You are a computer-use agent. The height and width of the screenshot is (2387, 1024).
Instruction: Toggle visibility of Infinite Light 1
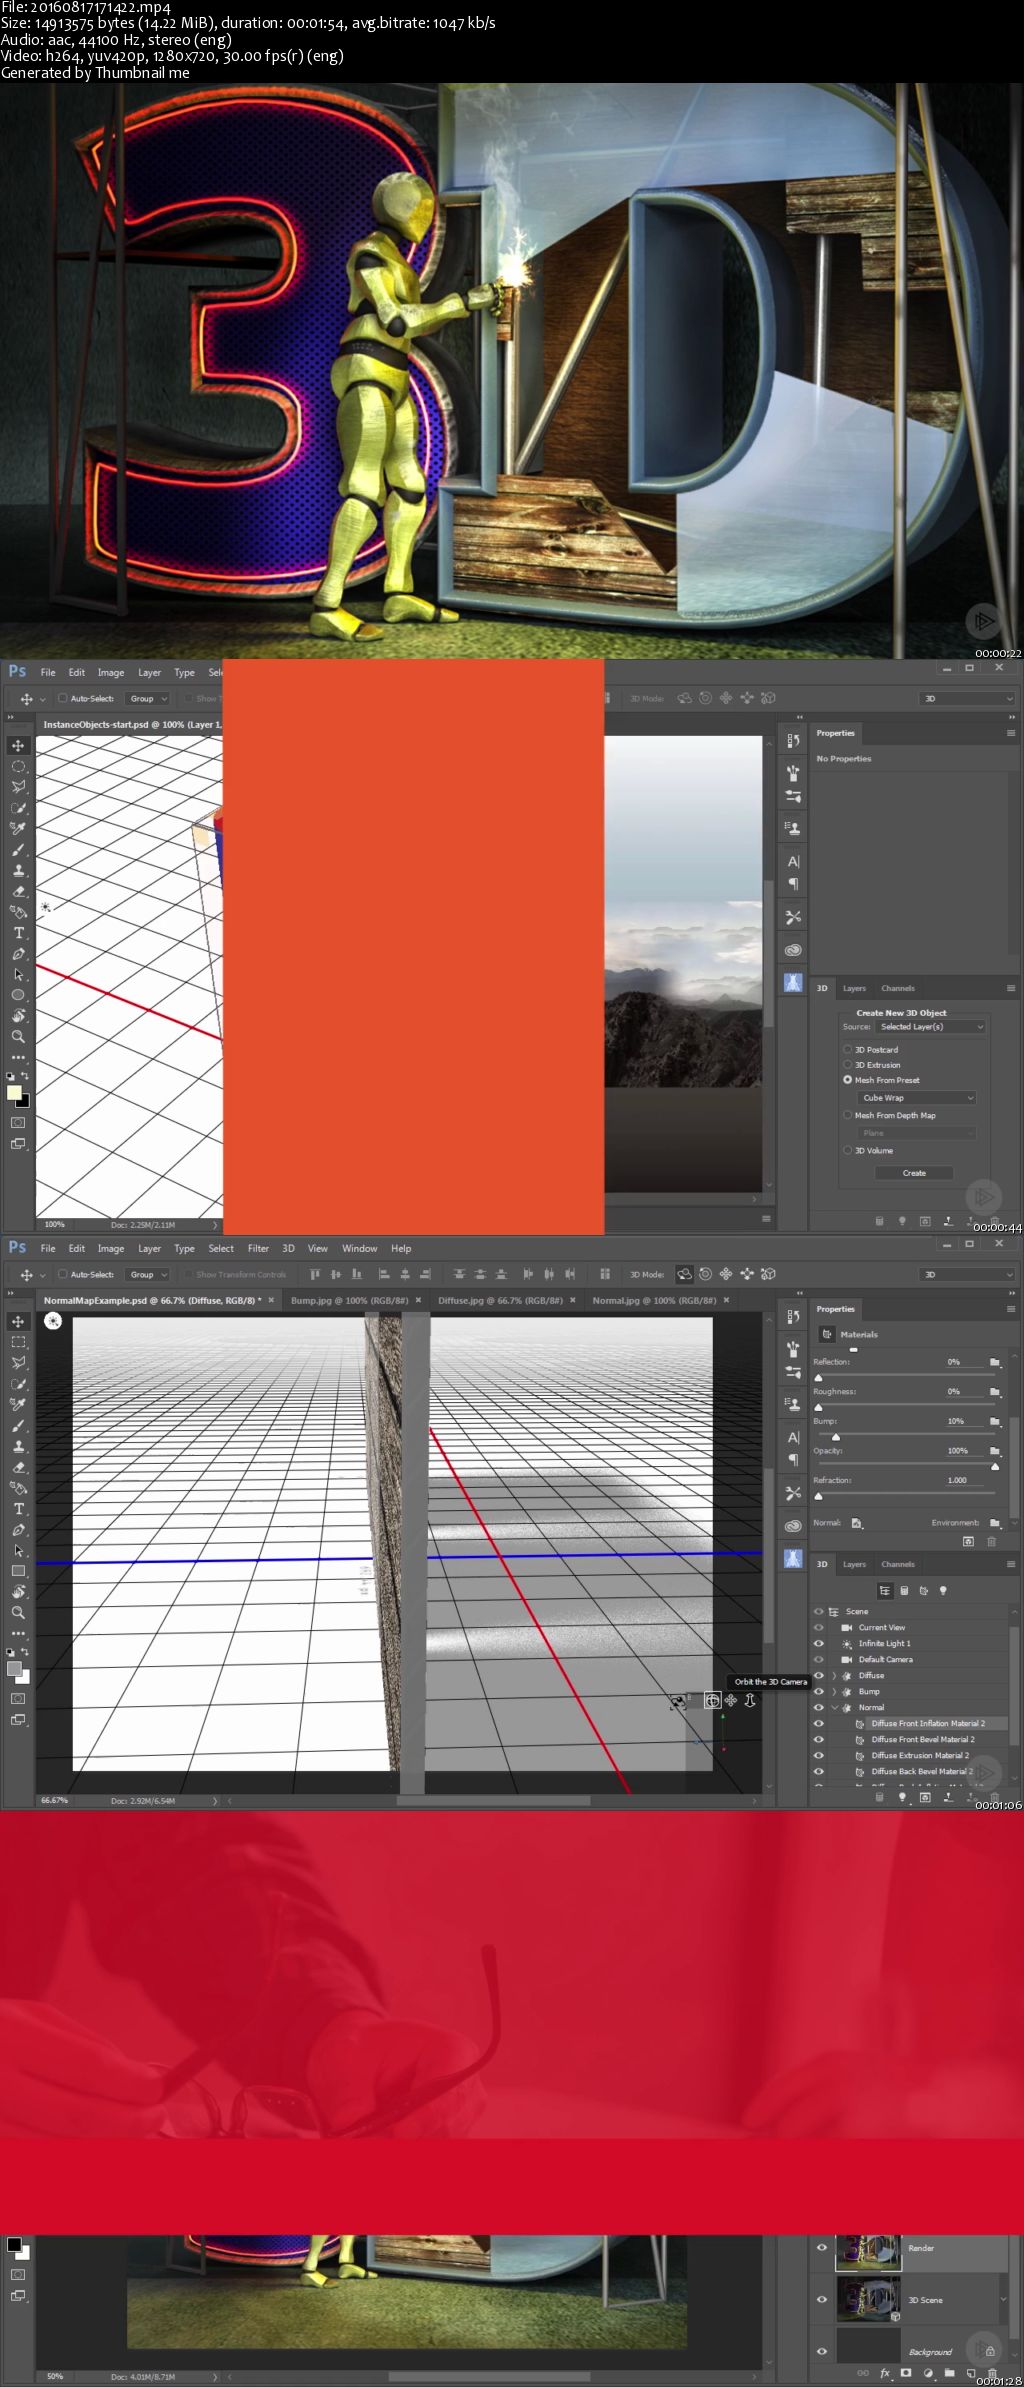(x=819, y=1643)
